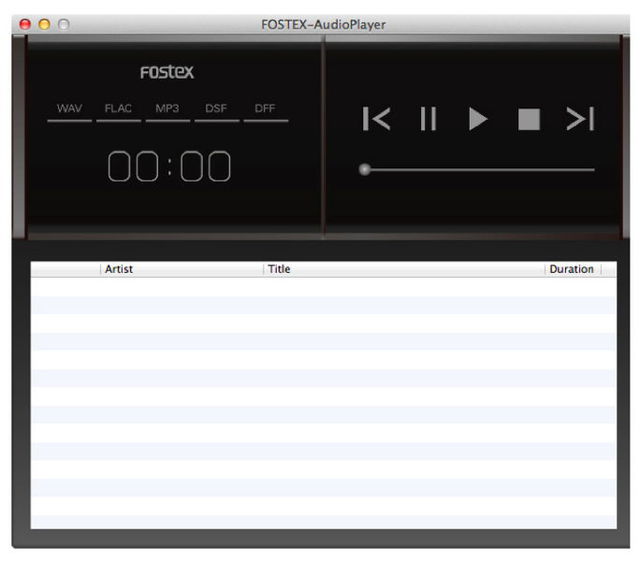Start playback with the play button
This screenshot has width=640, height=561.
point(478,119)
